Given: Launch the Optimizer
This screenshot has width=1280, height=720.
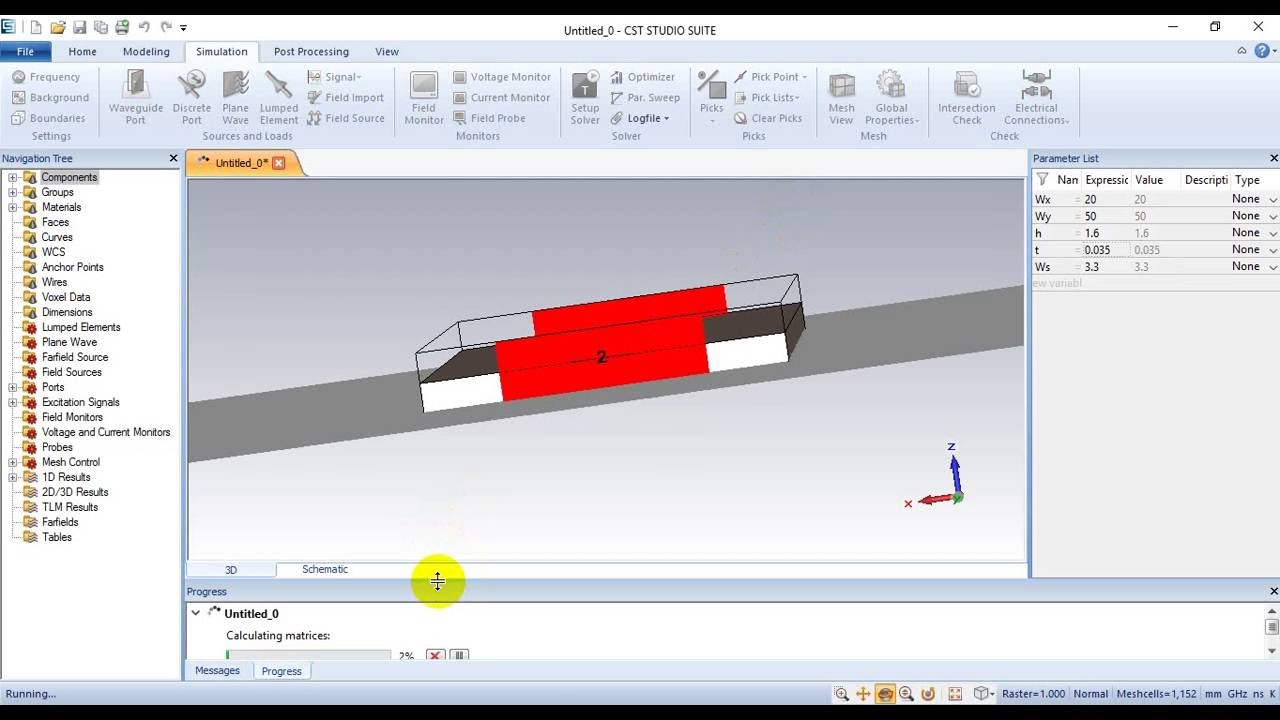Looking at the screenshot, I should tap(642, 77).
